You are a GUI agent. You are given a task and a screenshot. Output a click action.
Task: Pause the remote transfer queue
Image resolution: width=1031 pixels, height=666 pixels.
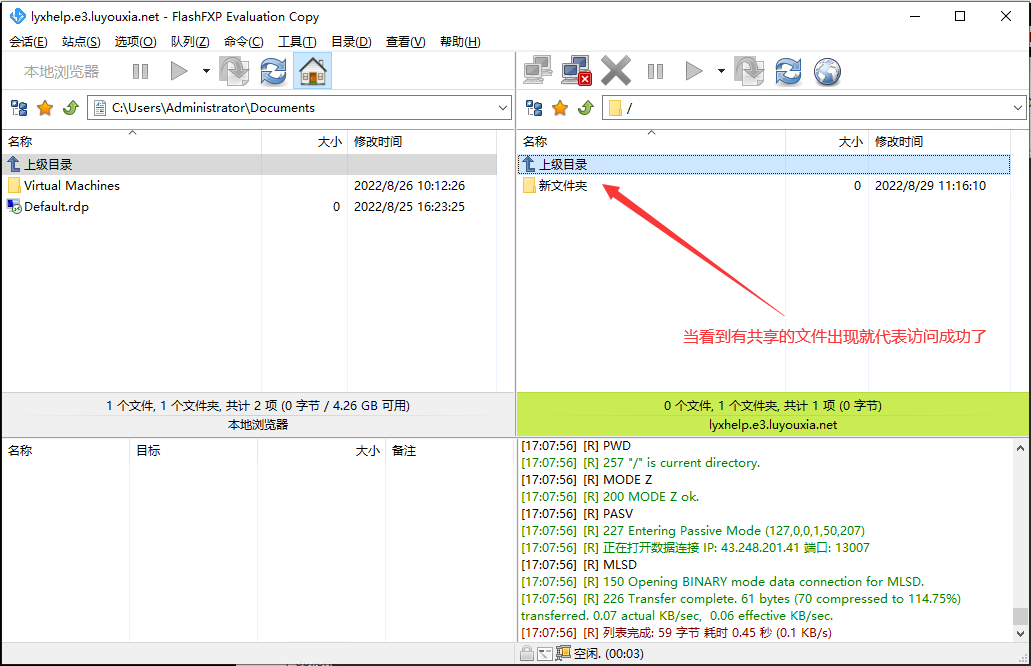[655, 70]
